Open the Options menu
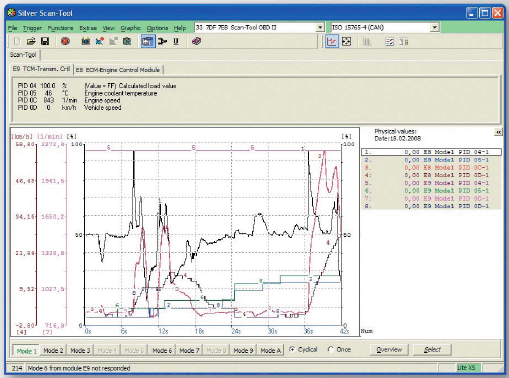 point(157,28)
